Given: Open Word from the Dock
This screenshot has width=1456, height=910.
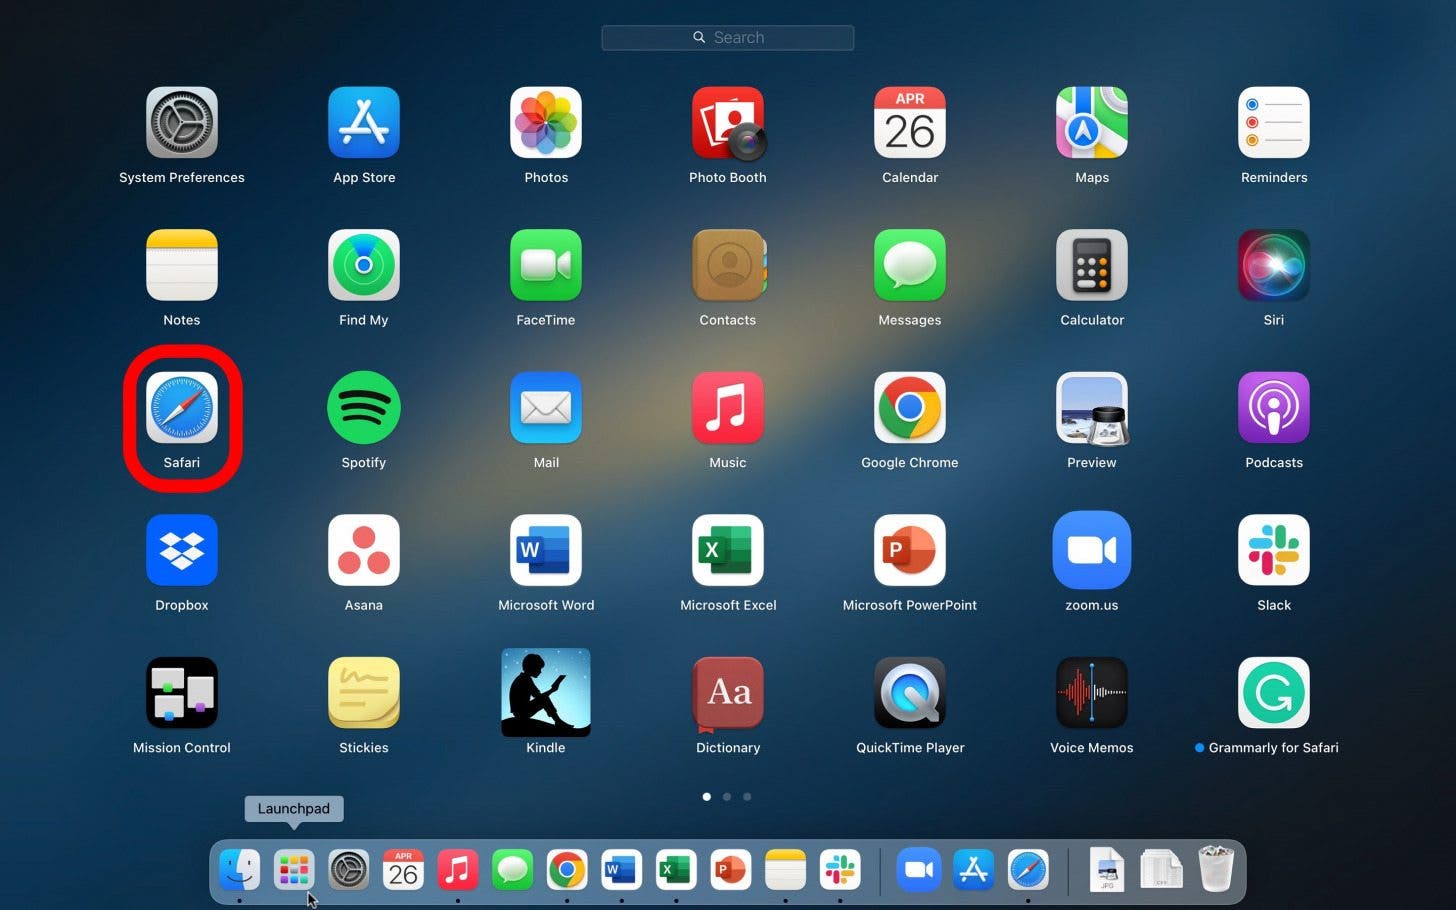Looking at the screenshot, I should 621,870.
